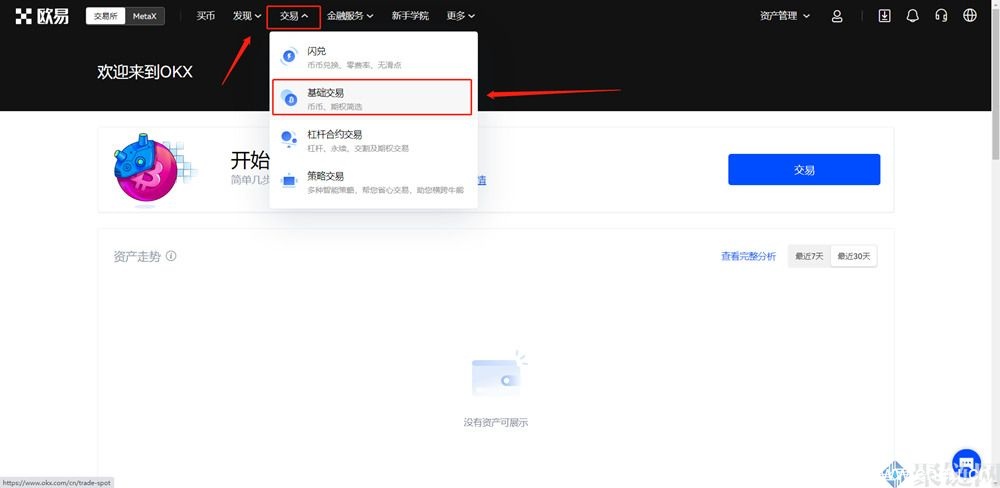The width and height of the screenshot is (1000, 488).
Task: Click the download app icon
Action: click(x=884, y=16)
